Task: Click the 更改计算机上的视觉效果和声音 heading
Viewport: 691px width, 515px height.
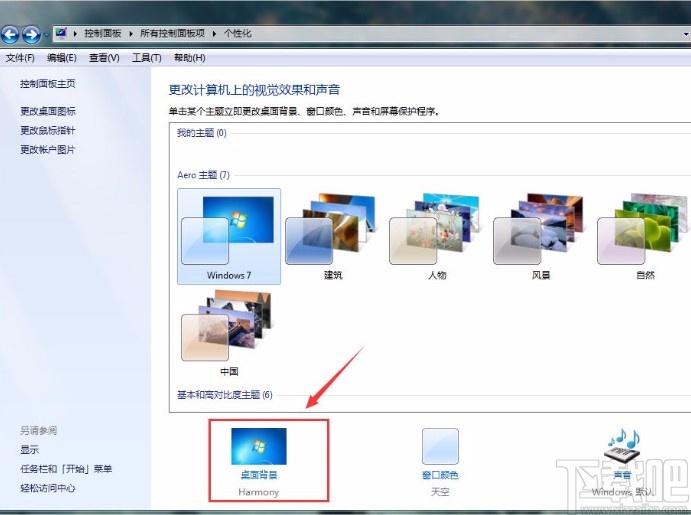Action: (x=254, y=90)
